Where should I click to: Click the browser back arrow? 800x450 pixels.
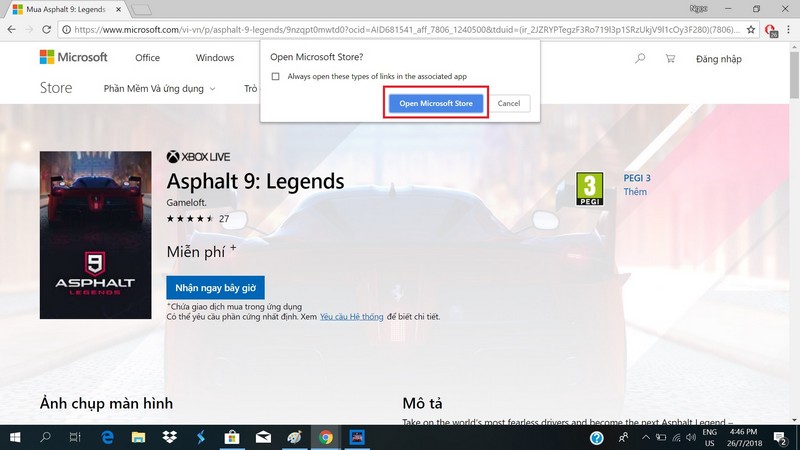pos(11,30)
